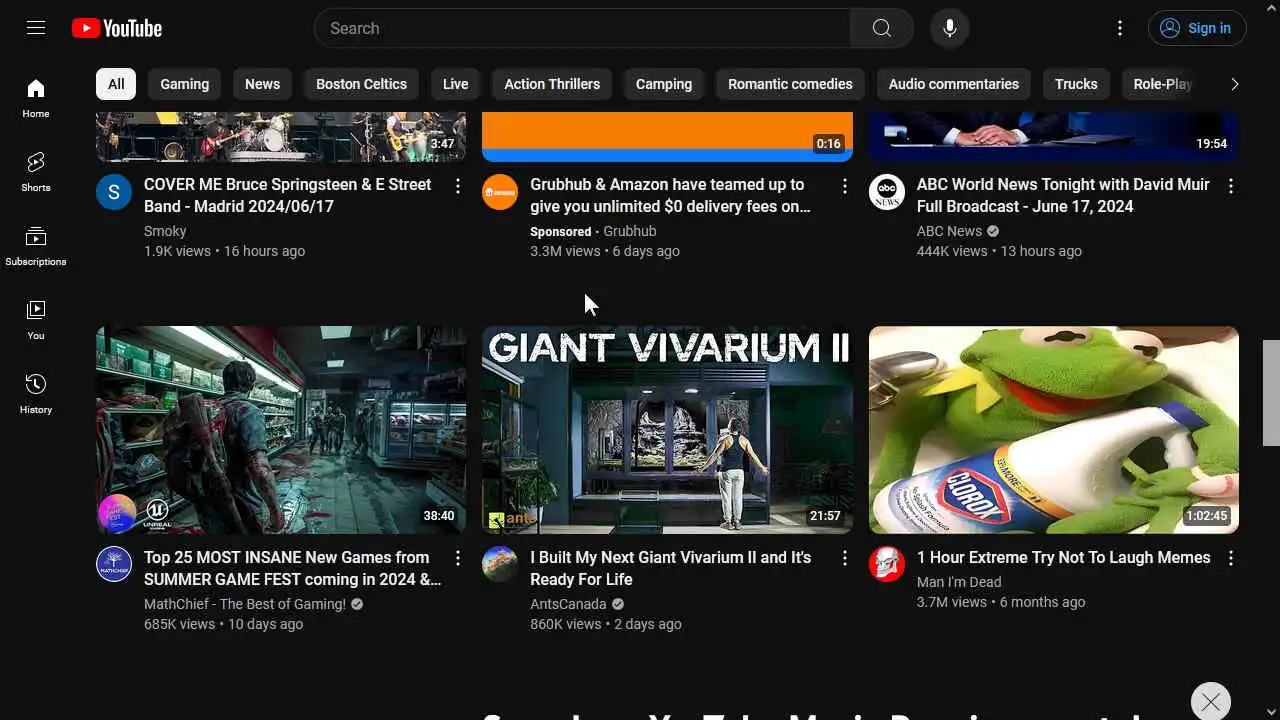Select the Gaming filter chip

pos(185,84)
